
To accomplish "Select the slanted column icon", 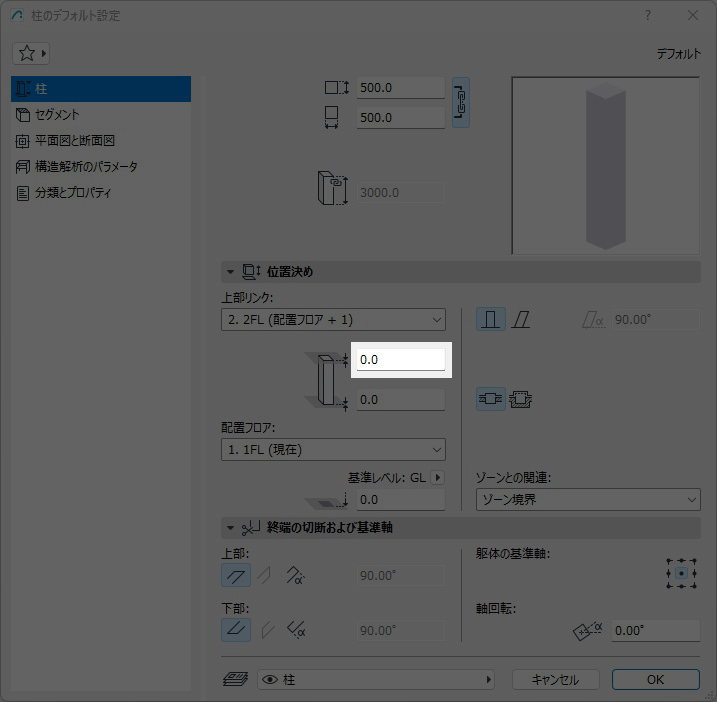I will coord(521,319).
